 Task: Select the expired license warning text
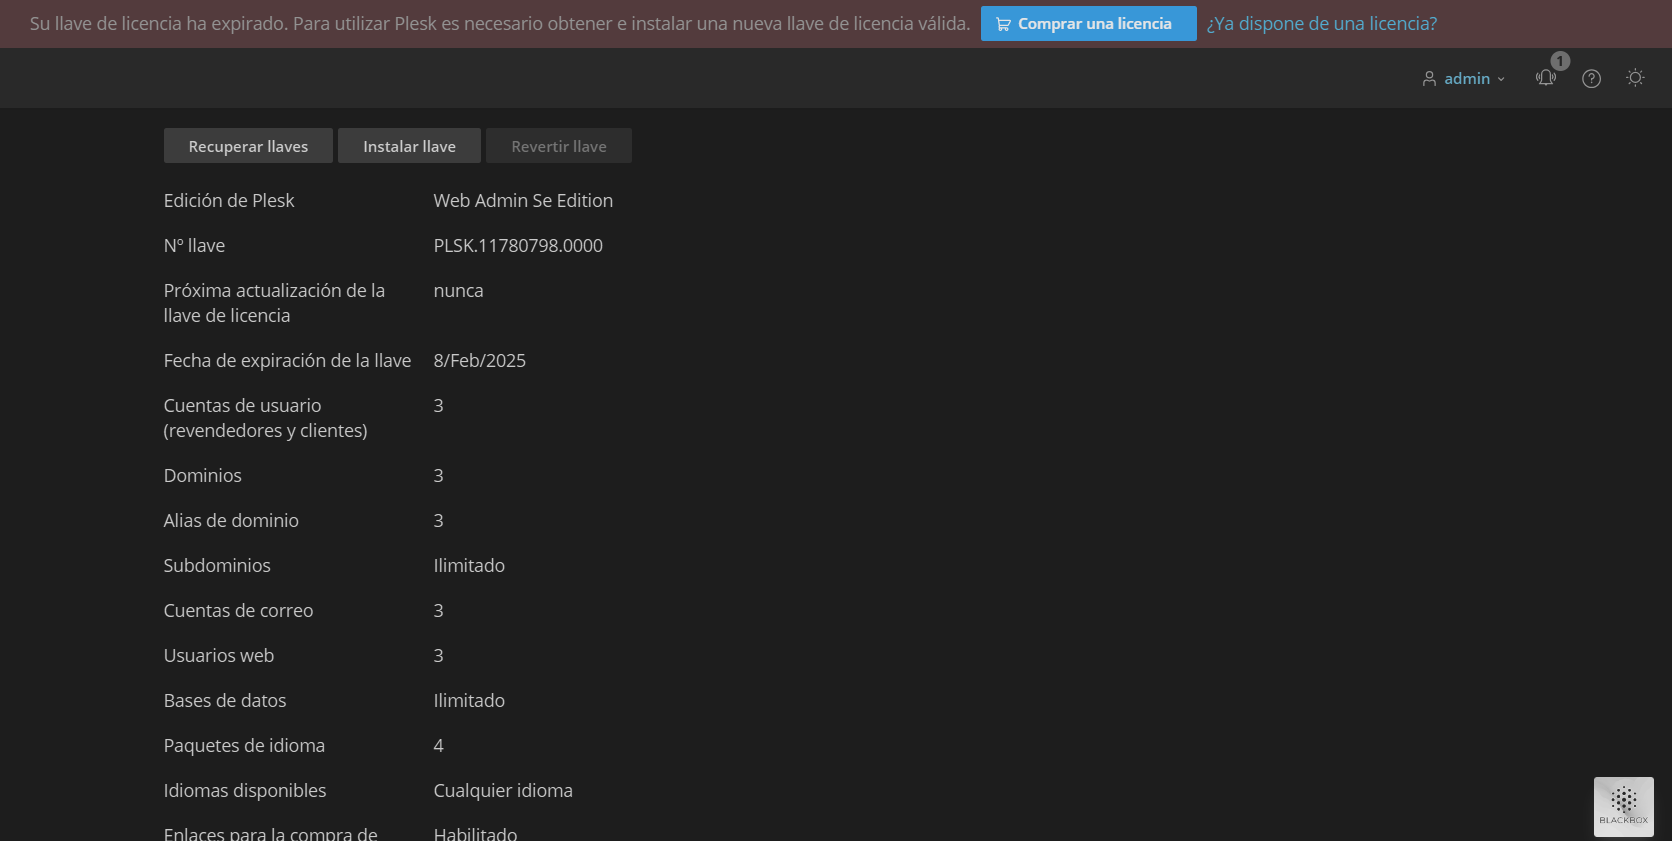[500, 23]
